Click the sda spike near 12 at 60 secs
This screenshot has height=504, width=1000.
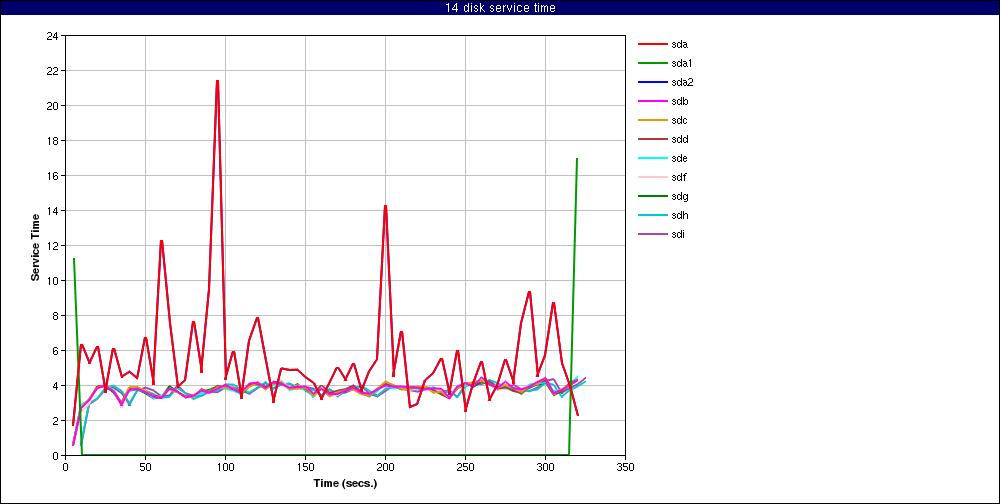[x=161, y=241]
